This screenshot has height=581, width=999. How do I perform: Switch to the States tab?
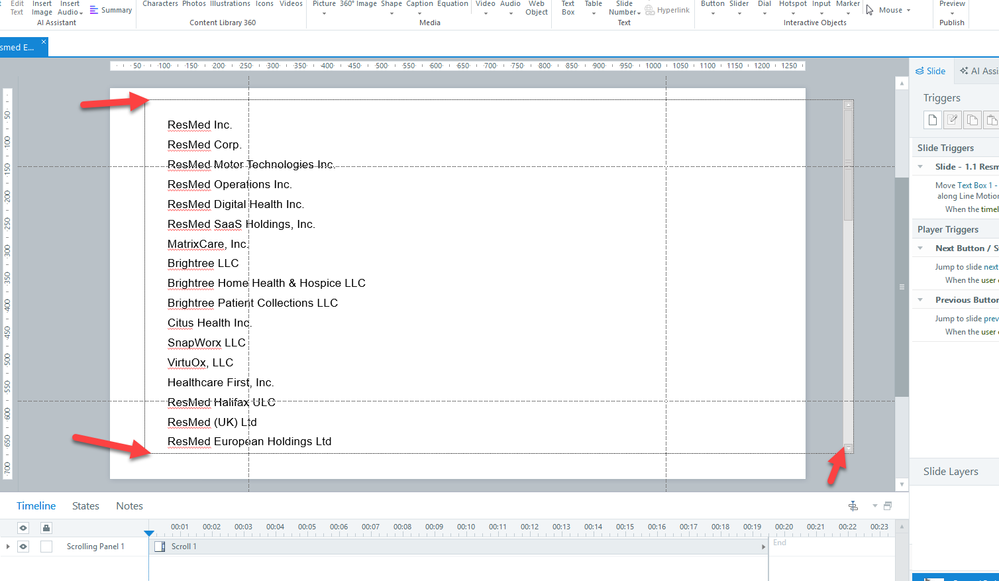(85, 506)
